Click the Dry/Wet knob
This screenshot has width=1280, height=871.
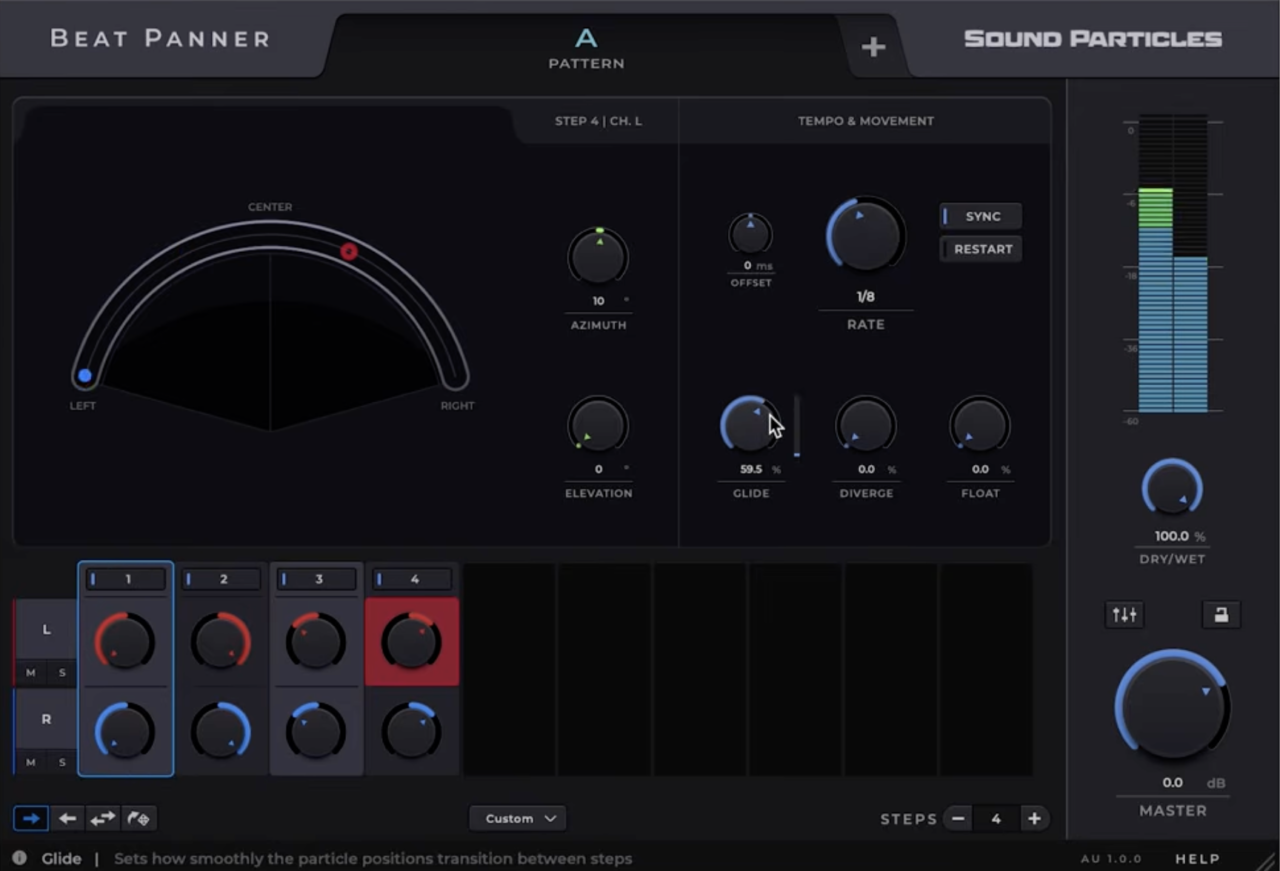[x=1172, y=489]
